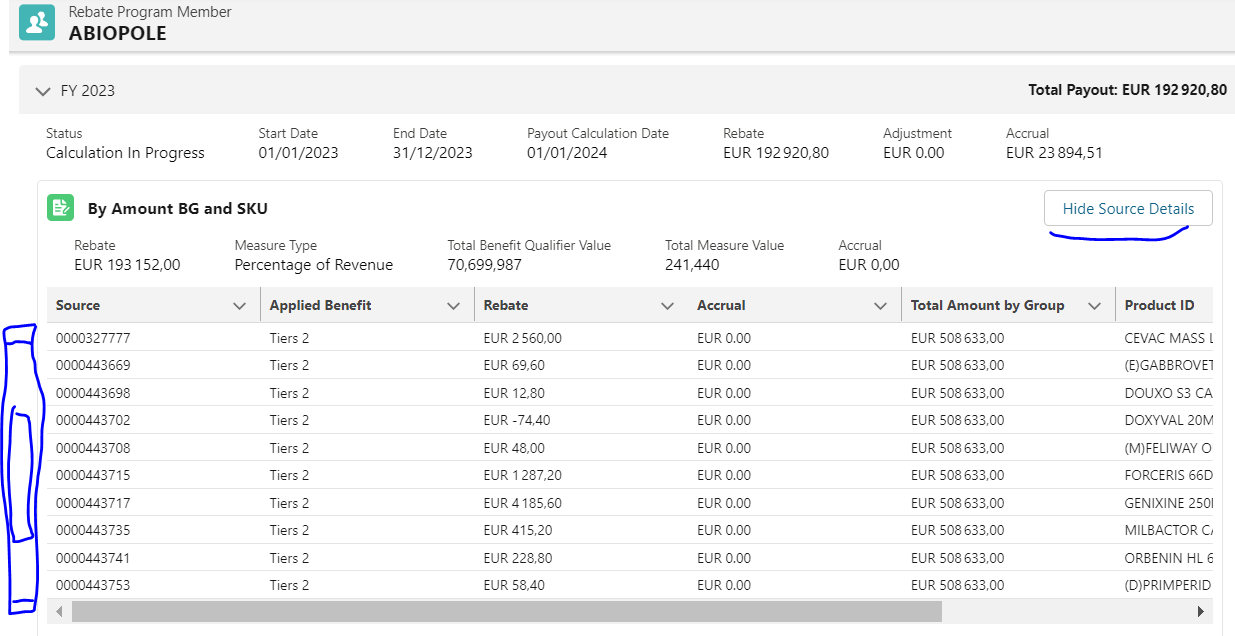Open the Accrual column header dropdown
Screen dimensions: 1235x636
879,305
